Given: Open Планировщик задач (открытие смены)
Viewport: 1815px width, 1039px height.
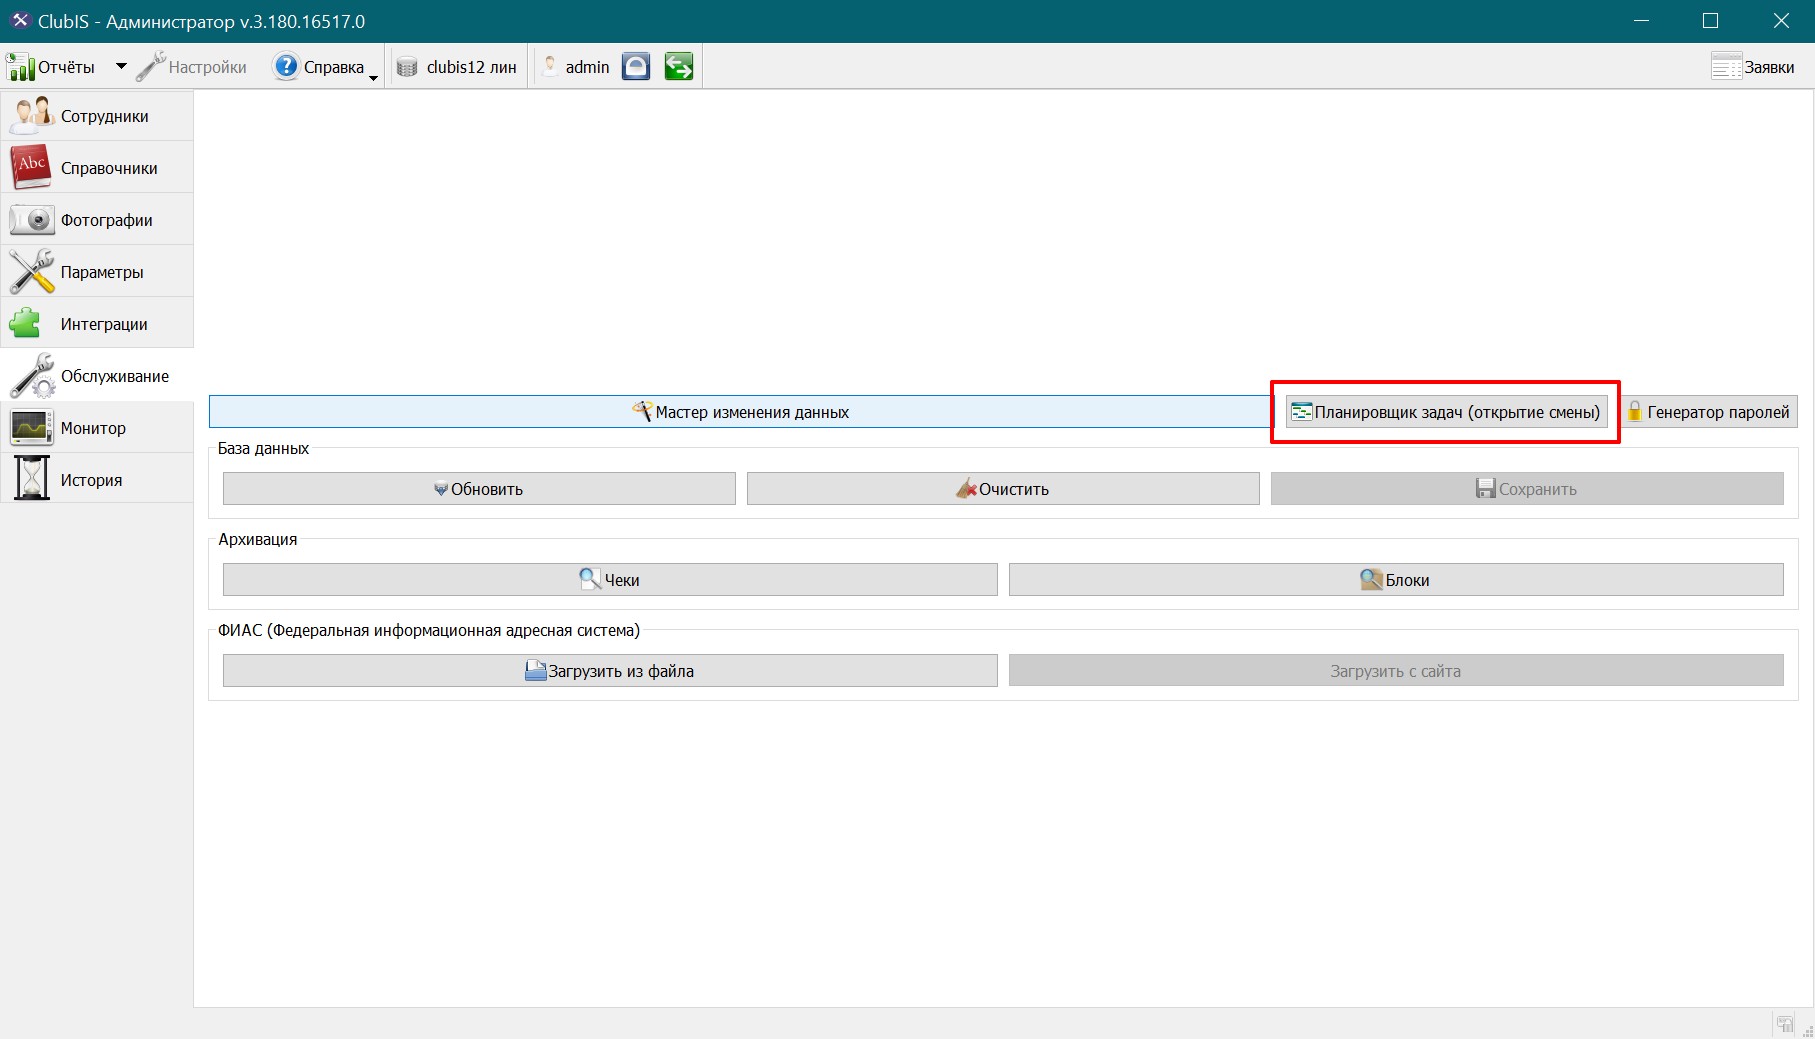Looking at the screenshot, I should (x=1446, y=412).
